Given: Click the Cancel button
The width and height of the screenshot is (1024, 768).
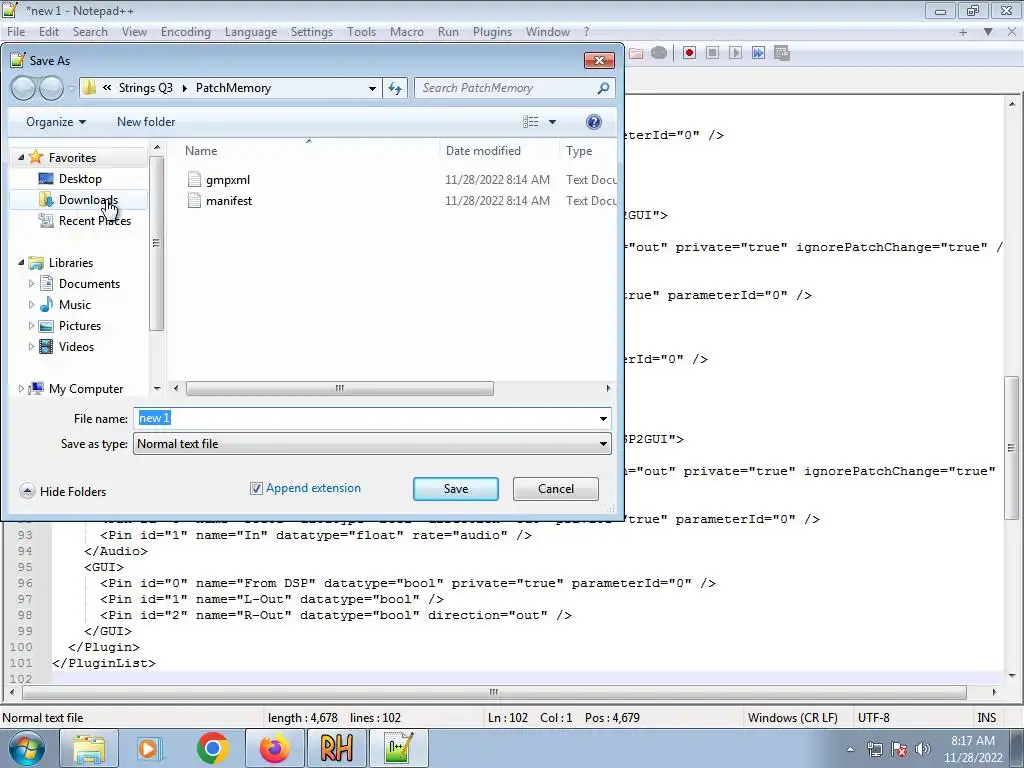Looking at the screenshot, I should click(x=556, y=489).
